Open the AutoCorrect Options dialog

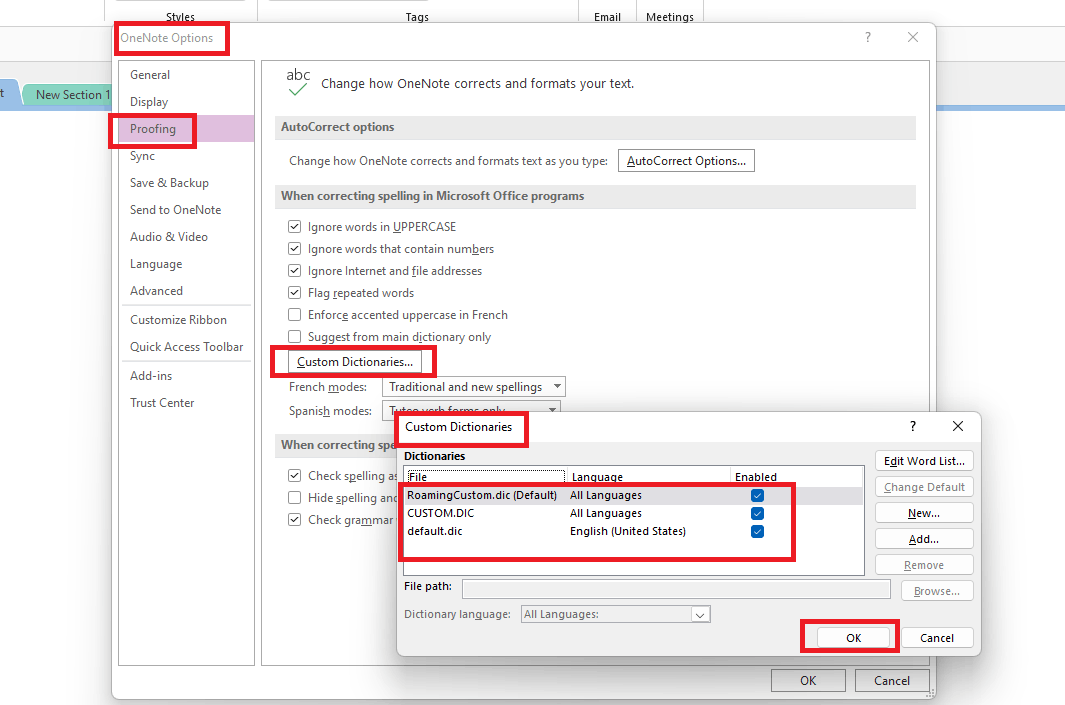tap(686, 160)
